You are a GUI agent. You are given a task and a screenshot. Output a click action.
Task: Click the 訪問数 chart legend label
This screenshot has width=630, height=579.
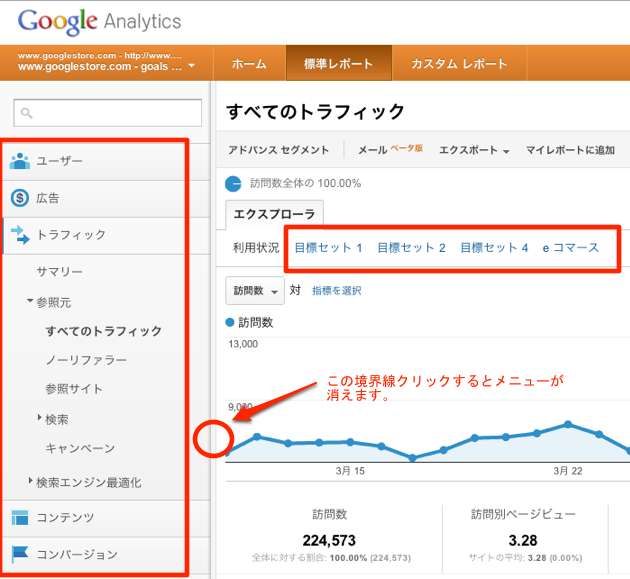click(x=256, y=322)
